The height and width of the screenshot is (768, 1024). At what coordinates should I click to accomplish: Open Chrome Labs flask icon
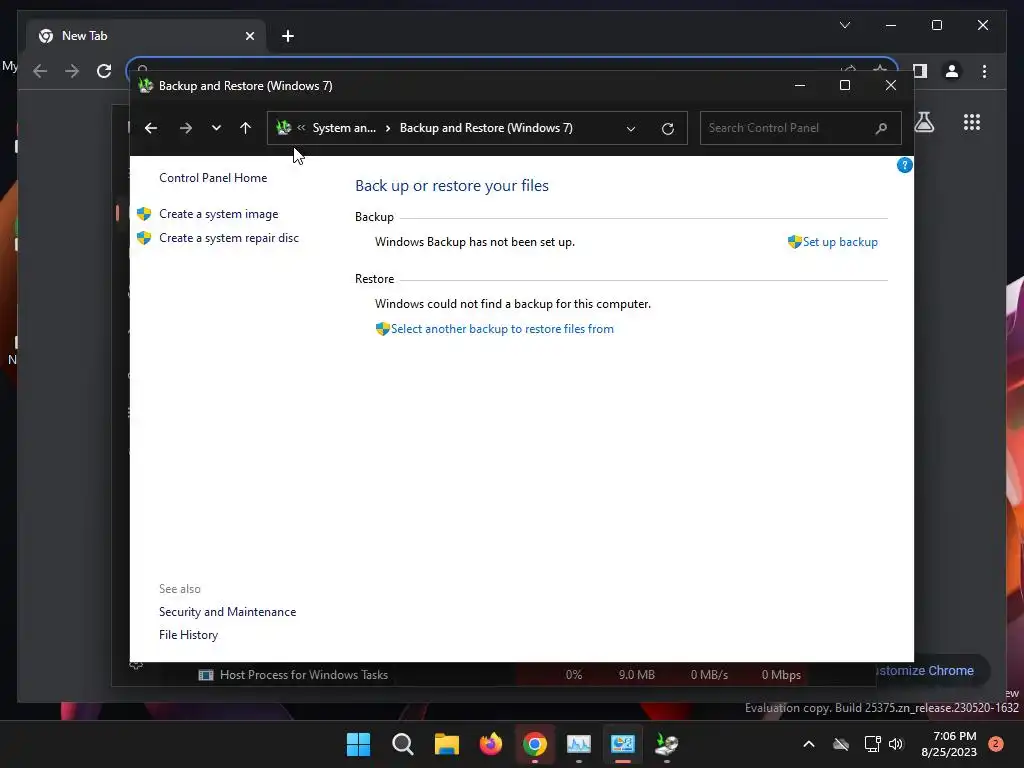coord(924,122)
